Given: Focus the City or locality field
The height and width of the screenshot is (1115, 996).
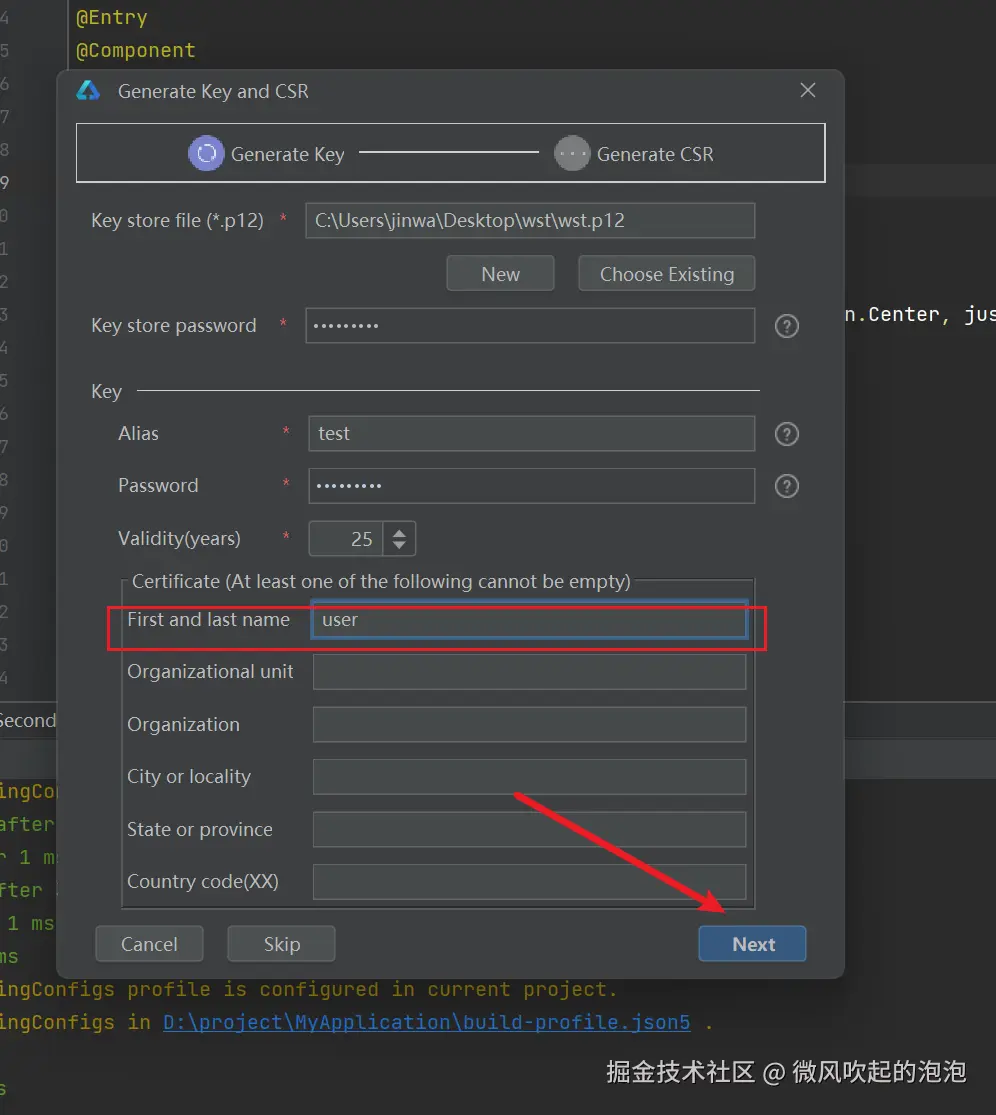Looking at the screenshot, I should click(530, 777).
